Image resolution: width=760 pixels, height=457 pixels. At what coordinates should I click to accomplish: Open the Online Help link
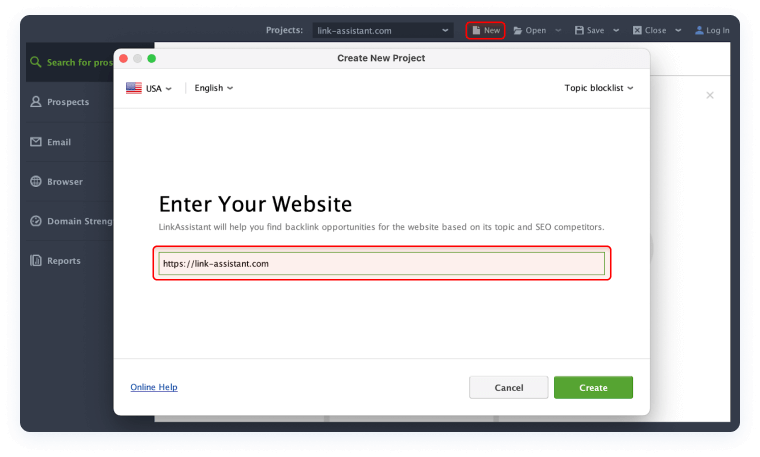point(154,387)
